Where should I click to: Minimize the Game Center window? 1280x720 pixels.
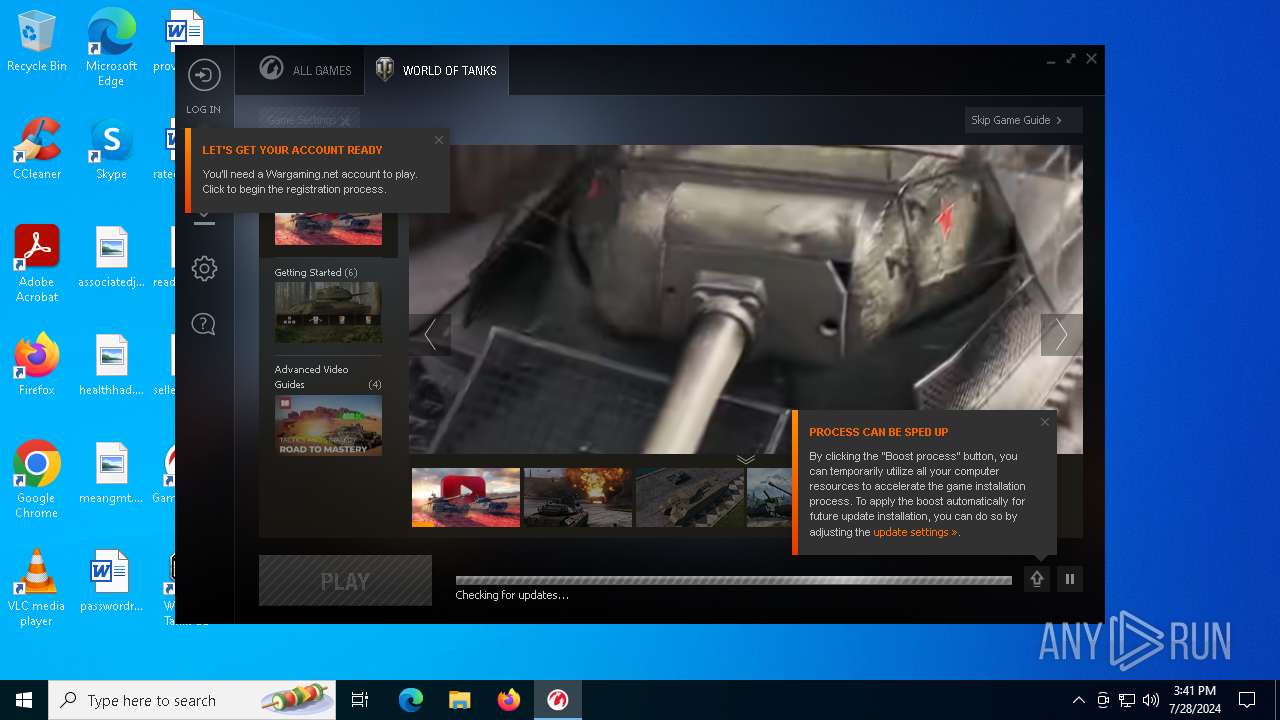pyautogui.click(x=1051, y=60)
